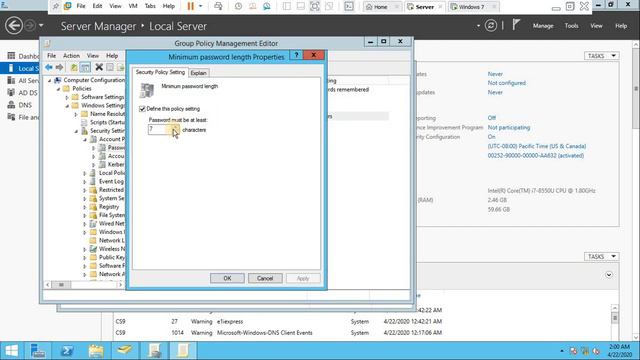Click the Dashboard icon in Server Manager sidebar
640x360 pixels.
point(11,56)
